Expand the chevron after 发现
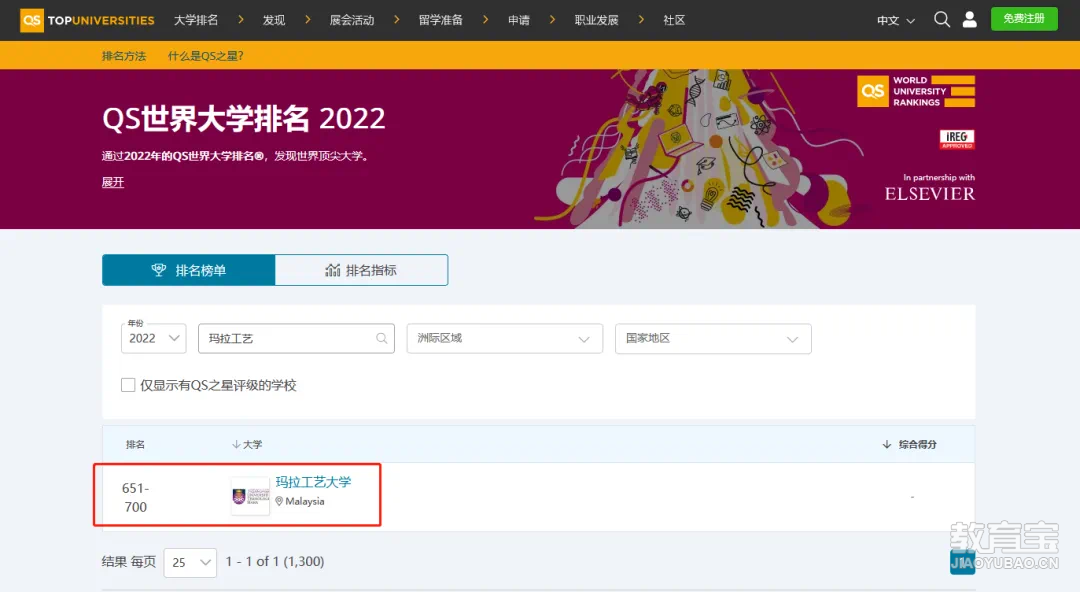The height and width of the screenshot is (592, 1080). point(307,19)
